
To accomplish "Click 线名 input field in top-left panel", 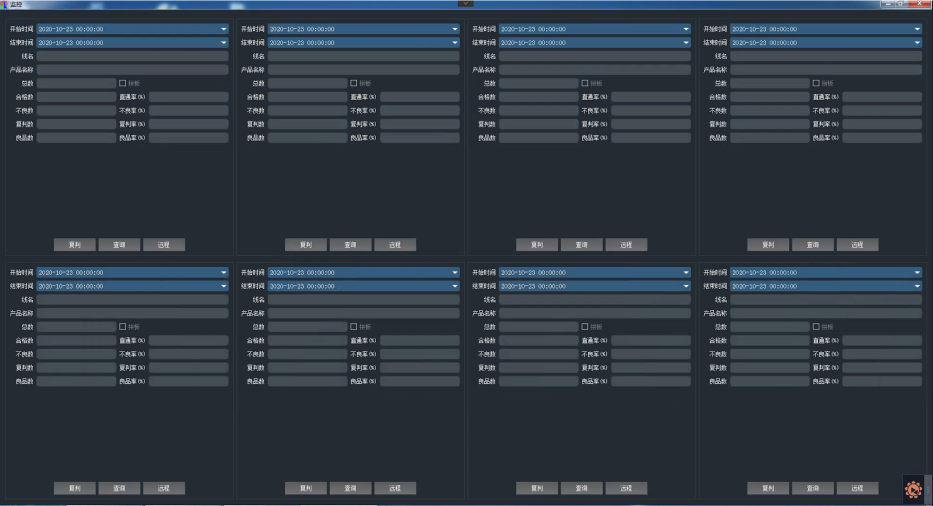I will [132, 56].
